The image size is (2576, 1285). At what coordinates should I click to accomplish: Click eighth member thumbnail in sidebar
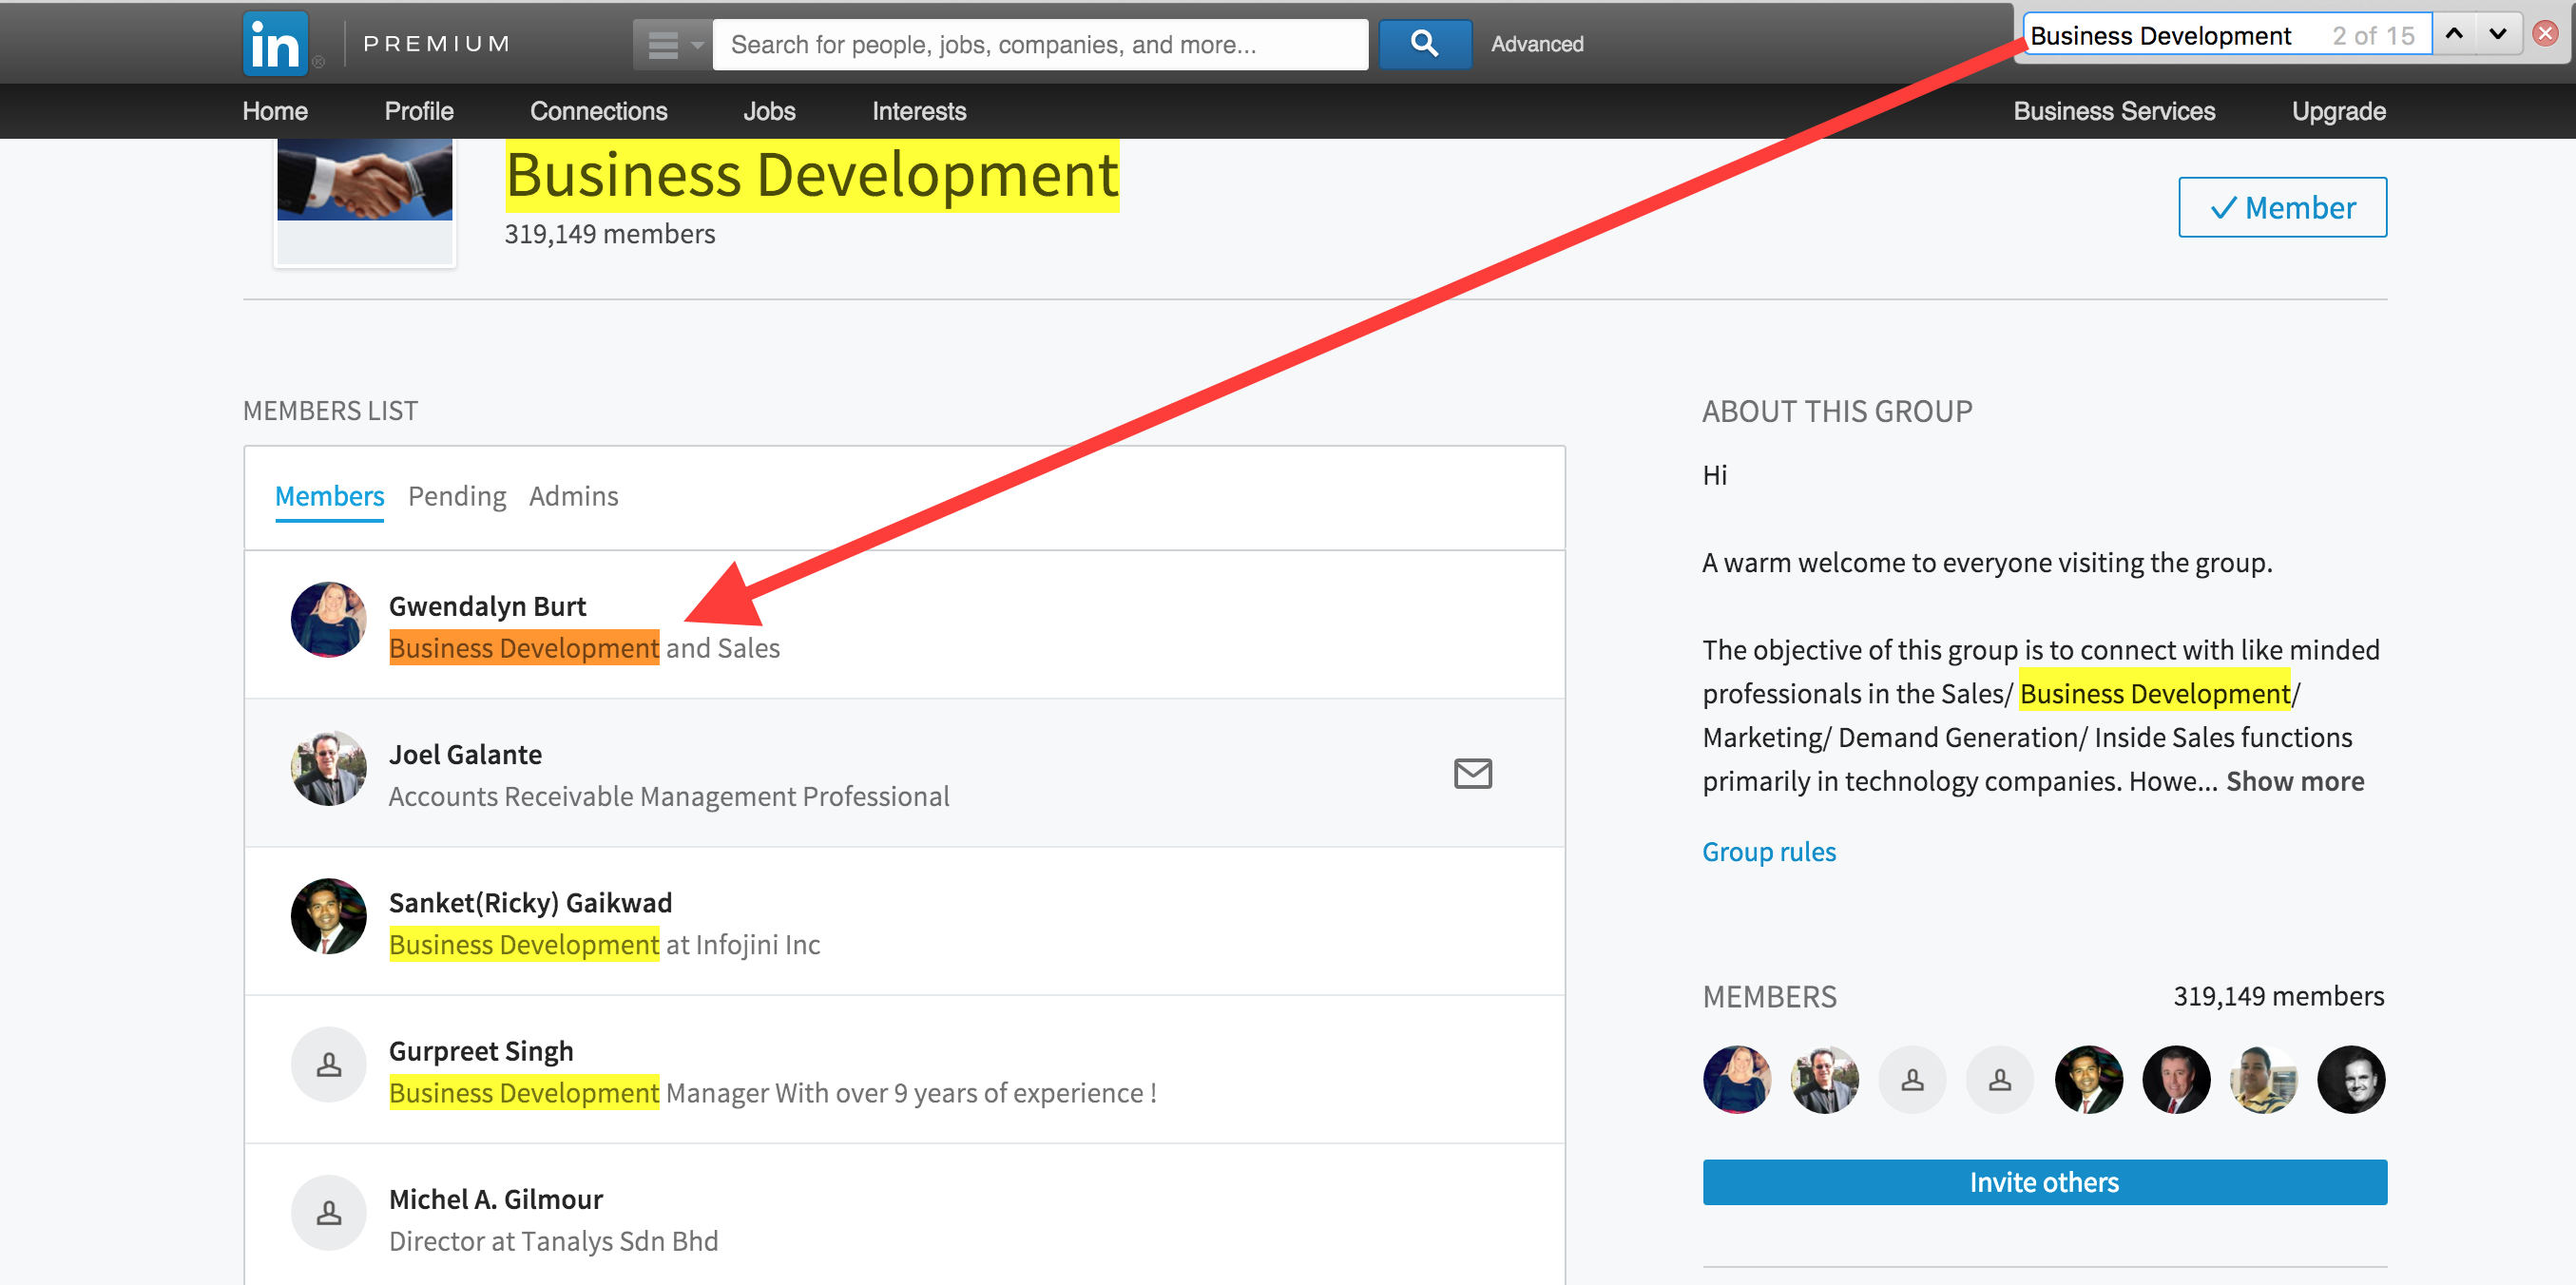point(2351,1080)
